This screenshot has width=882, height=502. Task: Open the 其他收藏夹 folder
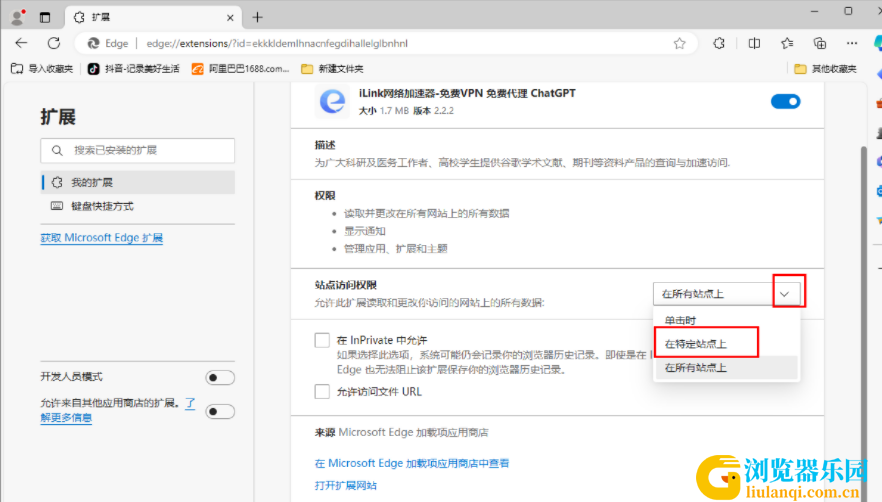tap(826, 69)
